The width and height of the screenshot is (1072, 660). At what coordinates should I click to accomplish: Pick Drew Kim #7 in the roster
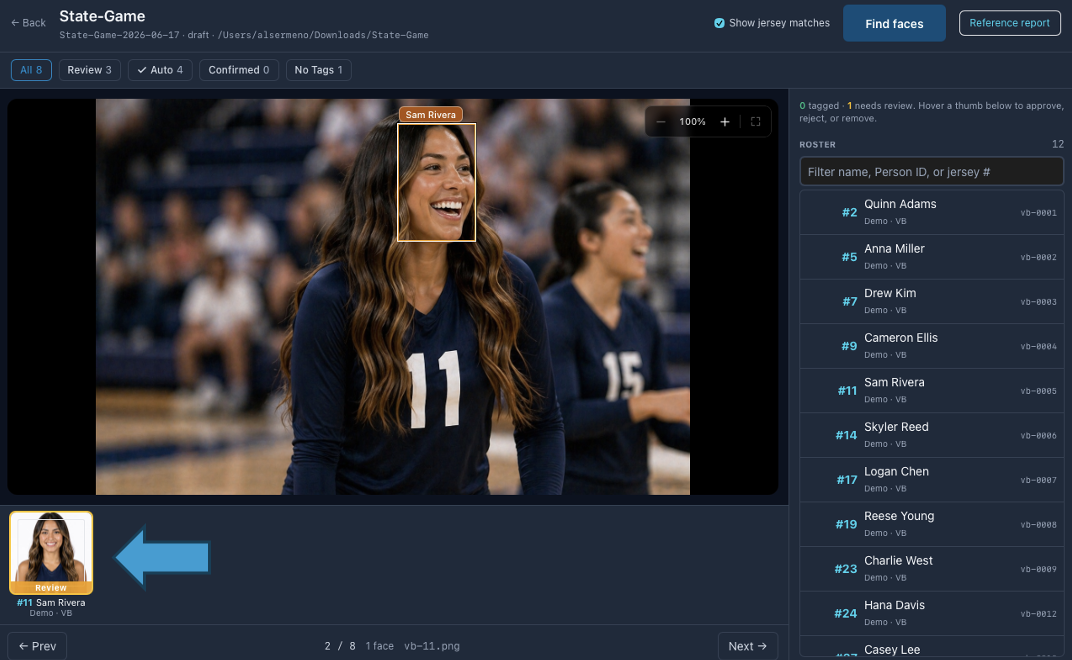[x=931, y=301]
